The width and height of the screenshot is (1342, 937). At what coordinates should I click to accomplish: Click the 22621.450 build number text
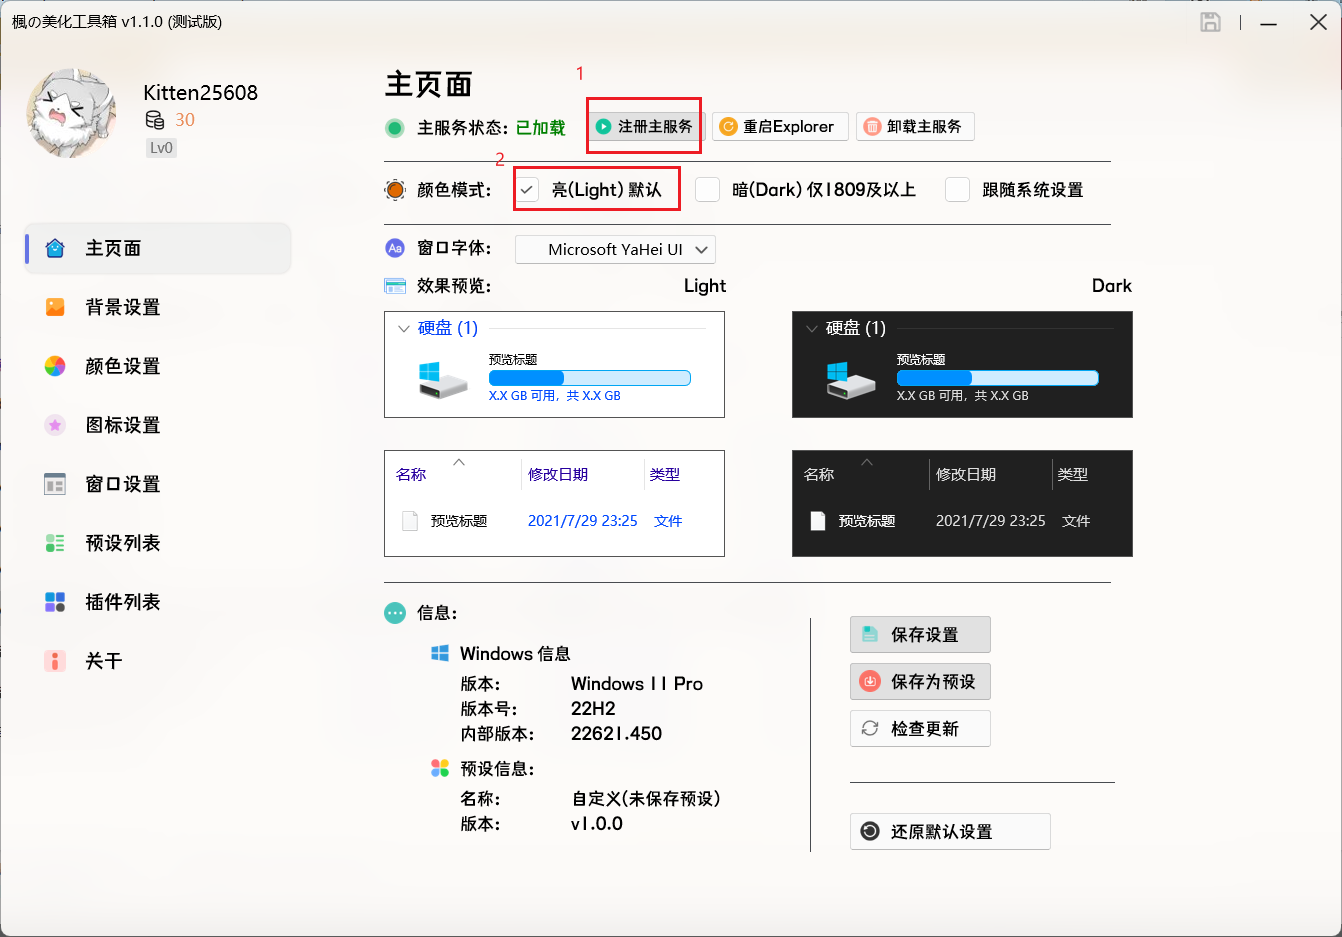[616, 734]
